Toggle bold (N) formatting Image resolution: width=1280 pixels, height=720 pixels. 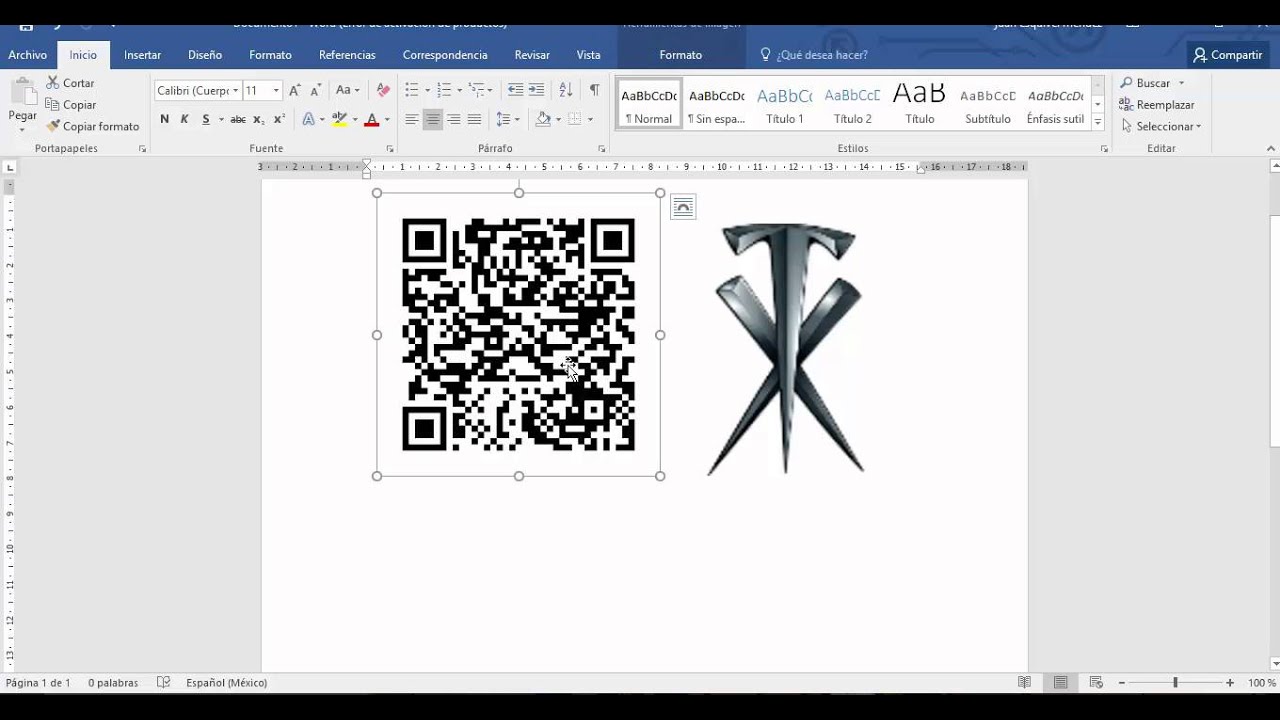pos(164,119)
